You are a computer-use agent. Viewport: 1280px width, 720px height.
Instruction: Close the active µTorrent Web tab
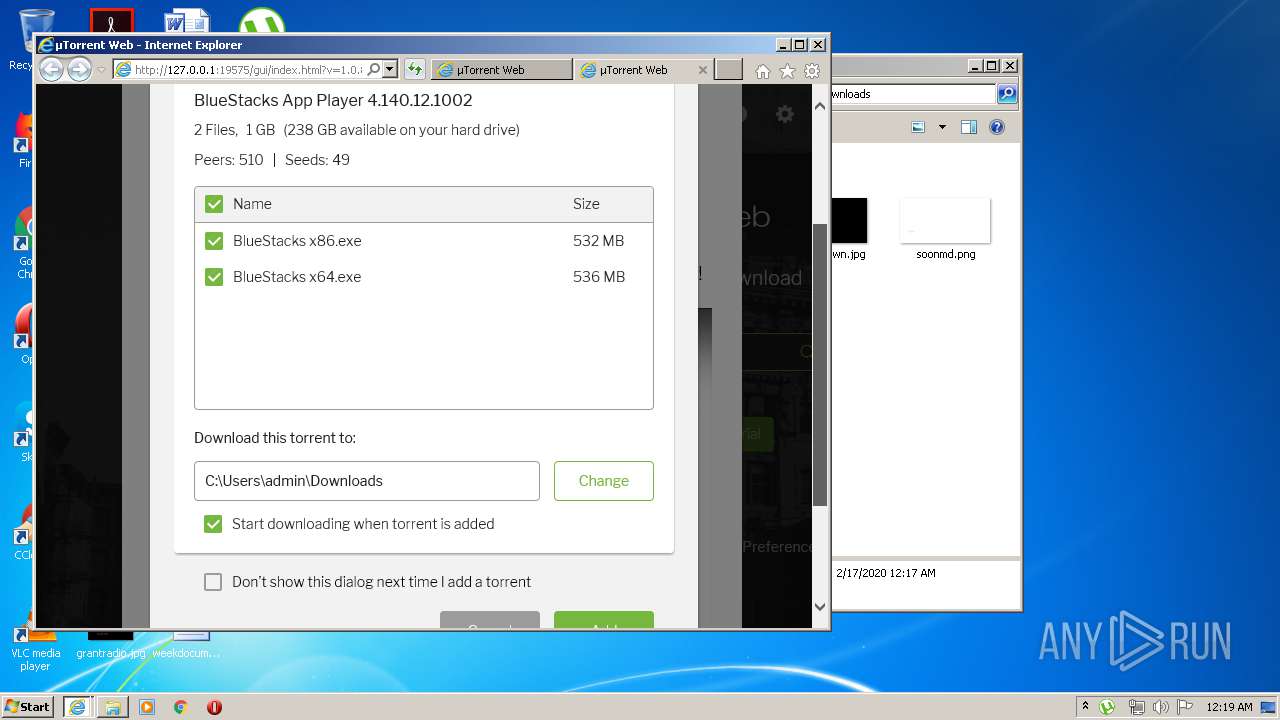(x=702, y=70)
